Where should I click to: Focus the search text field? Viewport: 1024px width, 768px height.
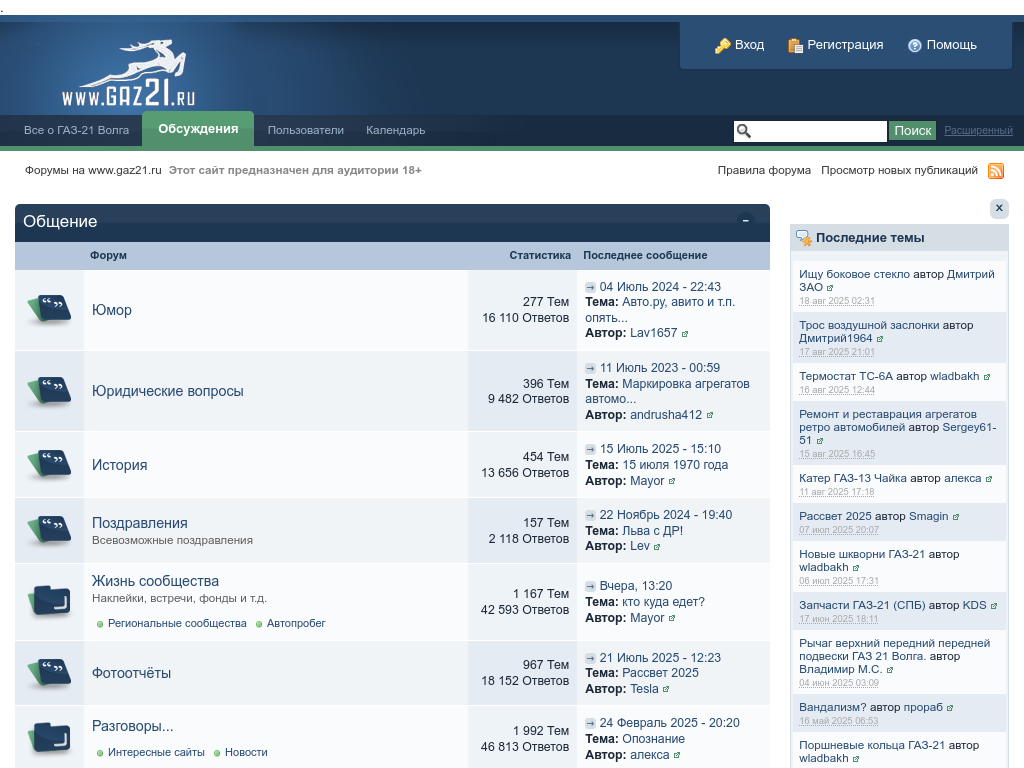818,131
